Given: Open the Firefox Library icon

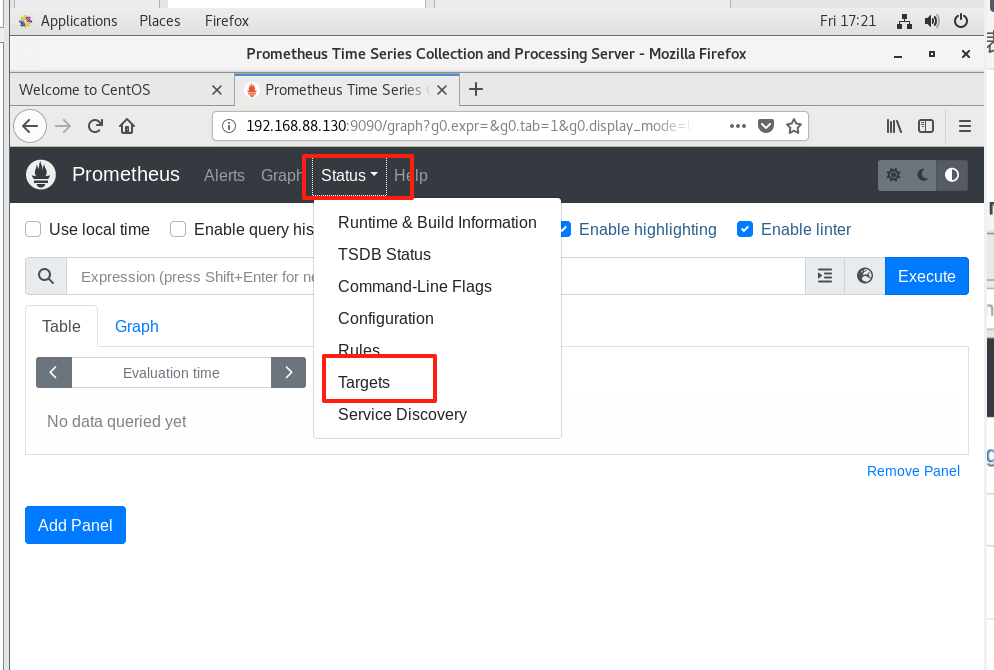Looking at the screenshot, I should coord(894,126).
